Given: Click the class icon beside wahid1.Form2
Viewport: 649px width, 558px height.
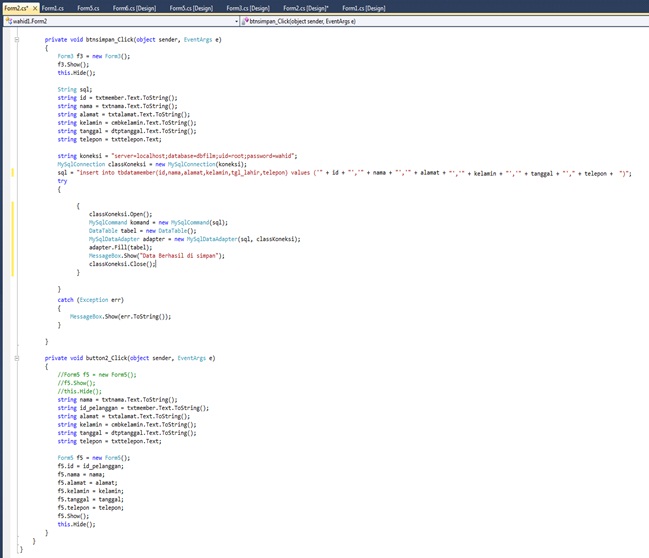Looking at the screenshot, I should click(x=9, y=21).
